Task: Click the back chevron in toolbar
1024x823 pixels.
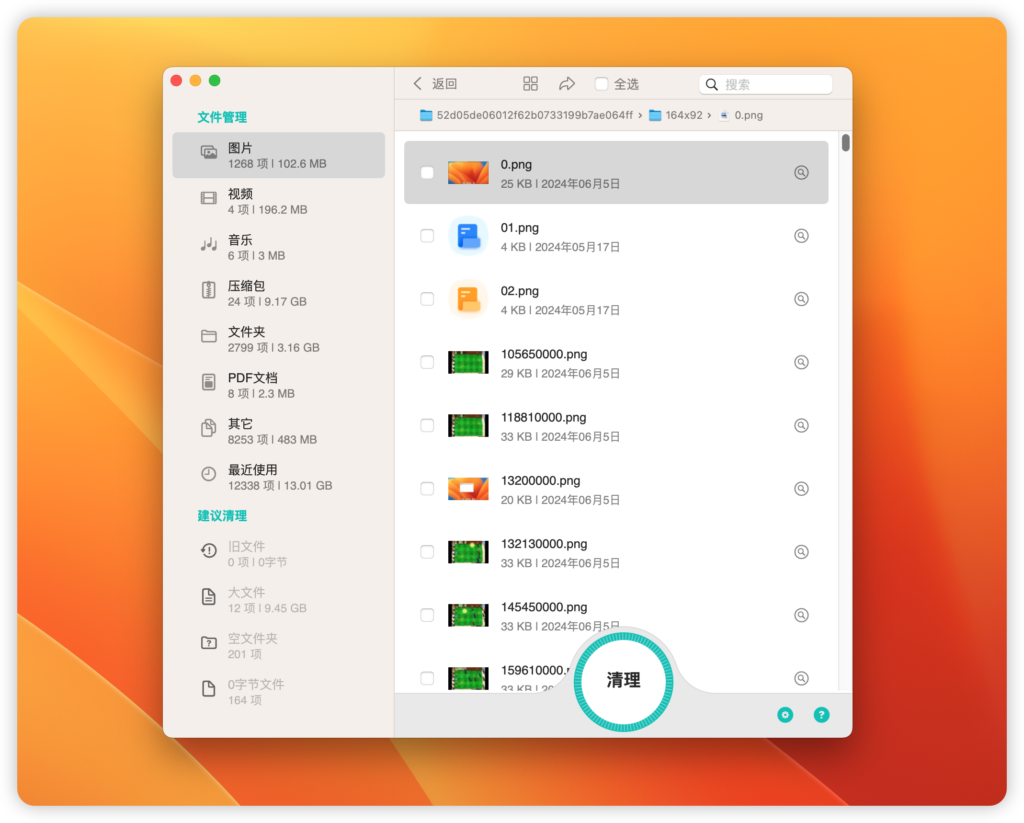Action: point(417,84)
